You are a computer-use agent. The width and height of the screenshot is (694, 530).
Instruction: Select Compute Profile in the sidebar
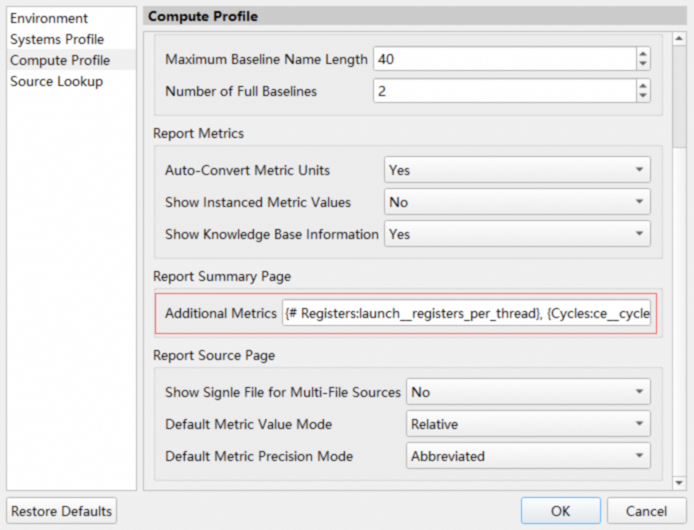[x=60, y=60]
